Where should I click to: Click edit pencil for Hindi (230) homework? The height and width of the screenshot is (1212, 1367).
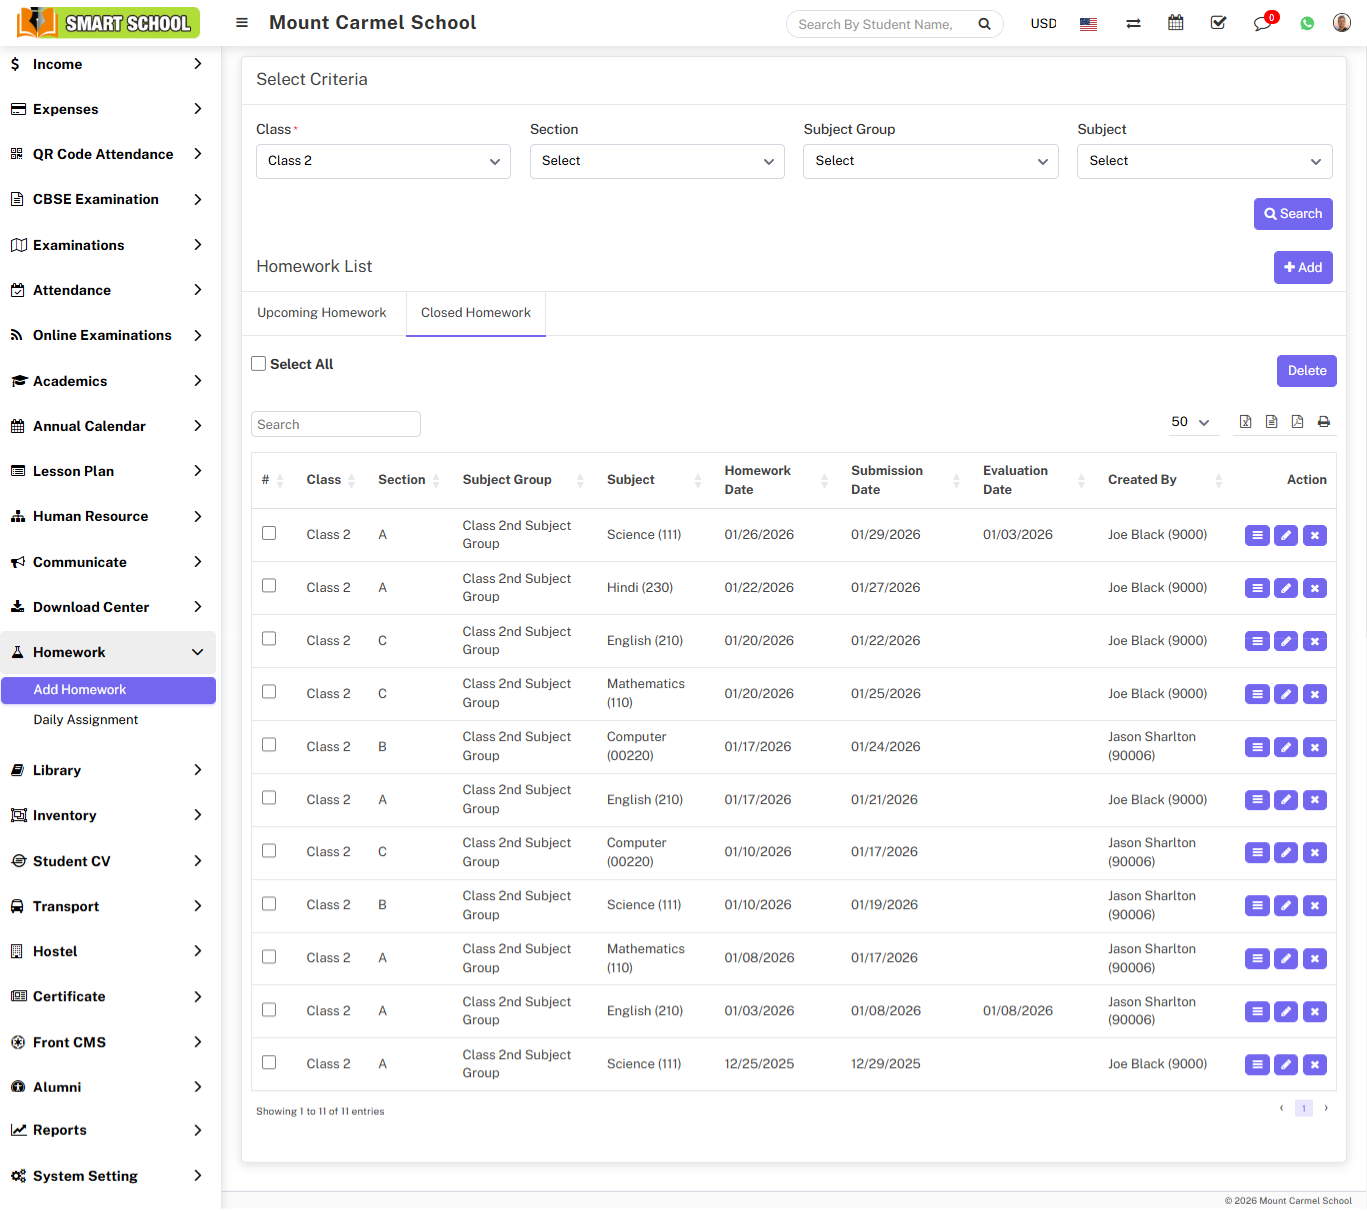[x=1286, y=588]
